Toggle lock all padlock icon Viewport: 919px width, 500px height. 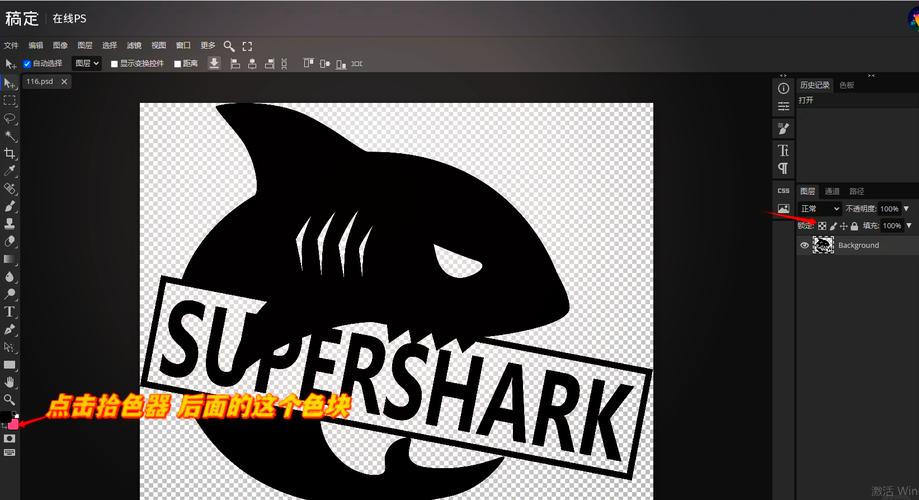[x=855, y=226]
